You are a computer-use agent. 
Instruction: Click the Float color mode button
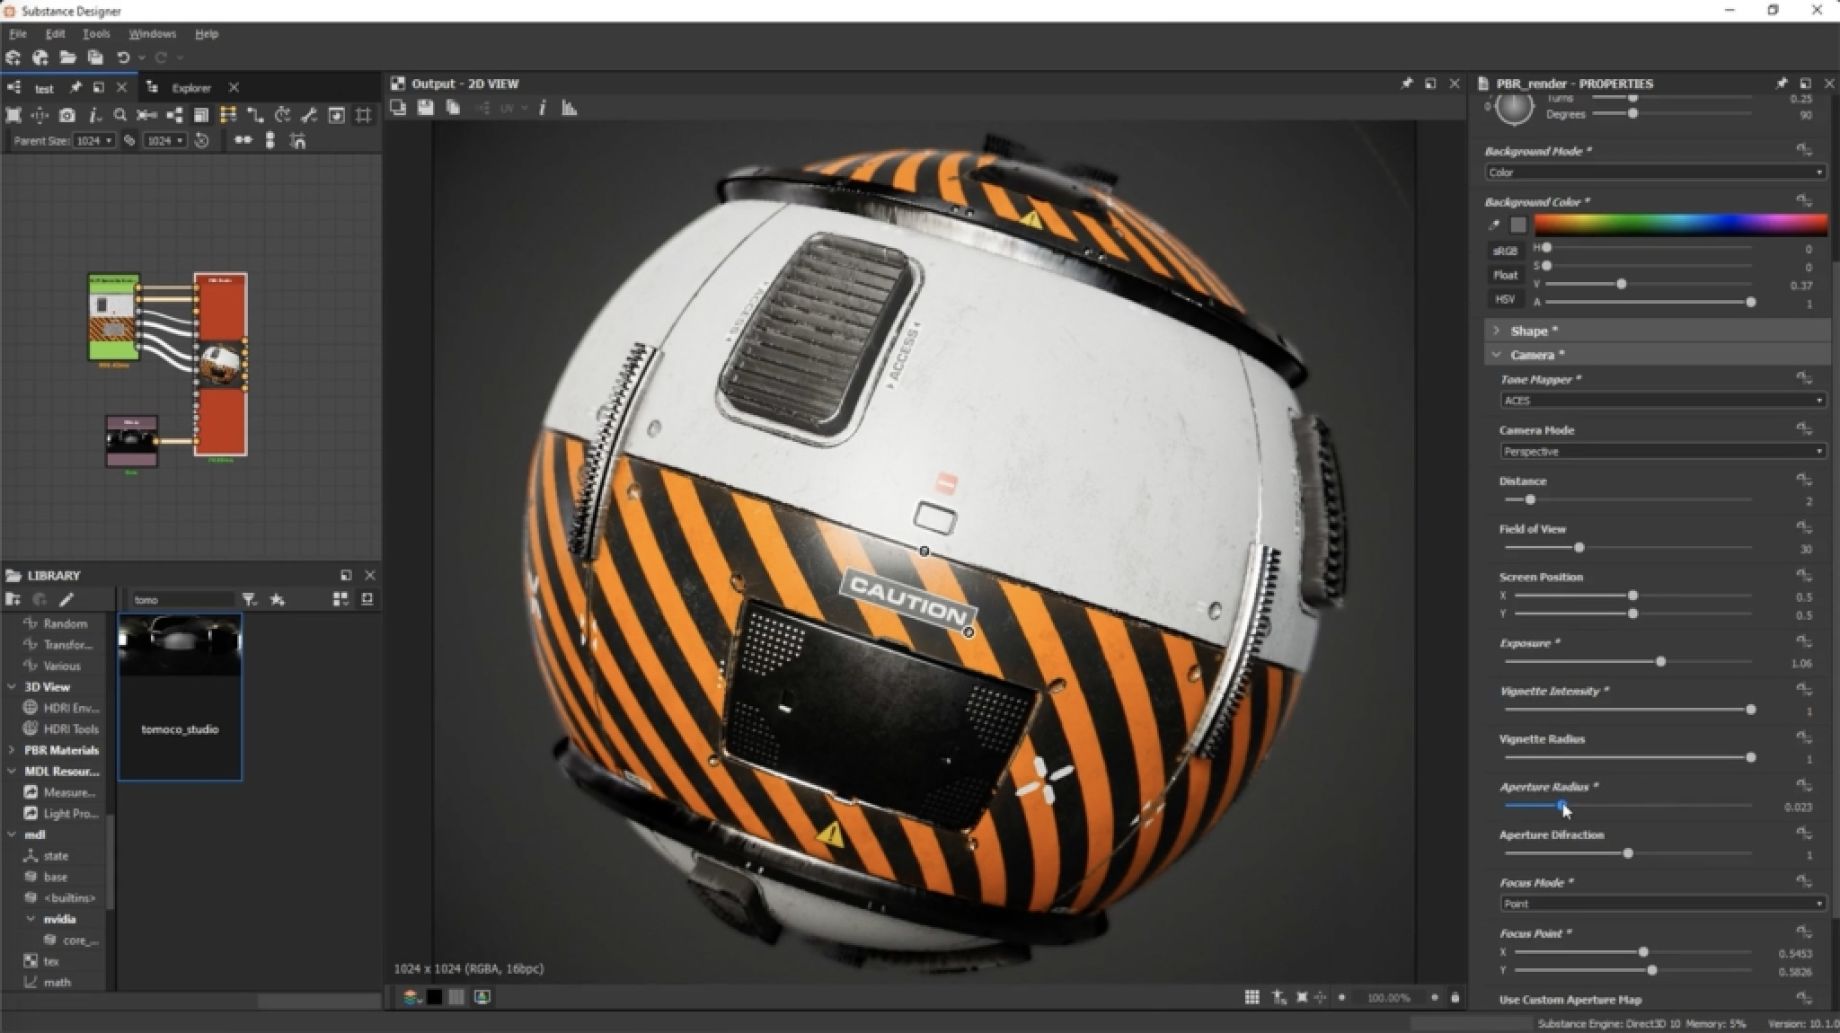tap(1505, 275)
